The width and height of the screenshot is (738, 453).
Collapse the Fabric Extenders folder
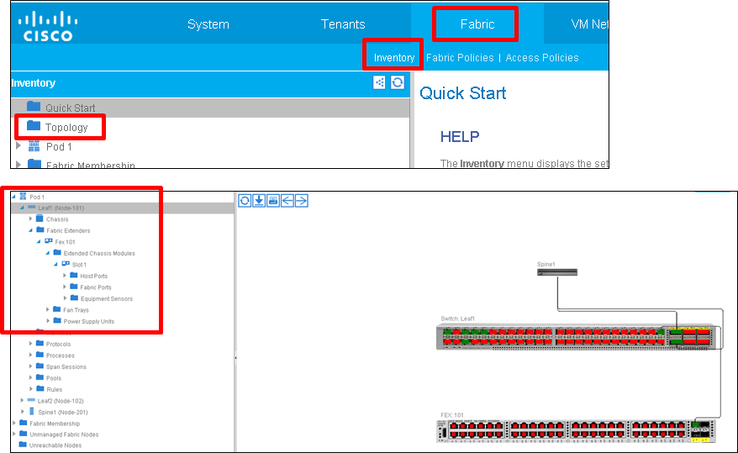31,230
